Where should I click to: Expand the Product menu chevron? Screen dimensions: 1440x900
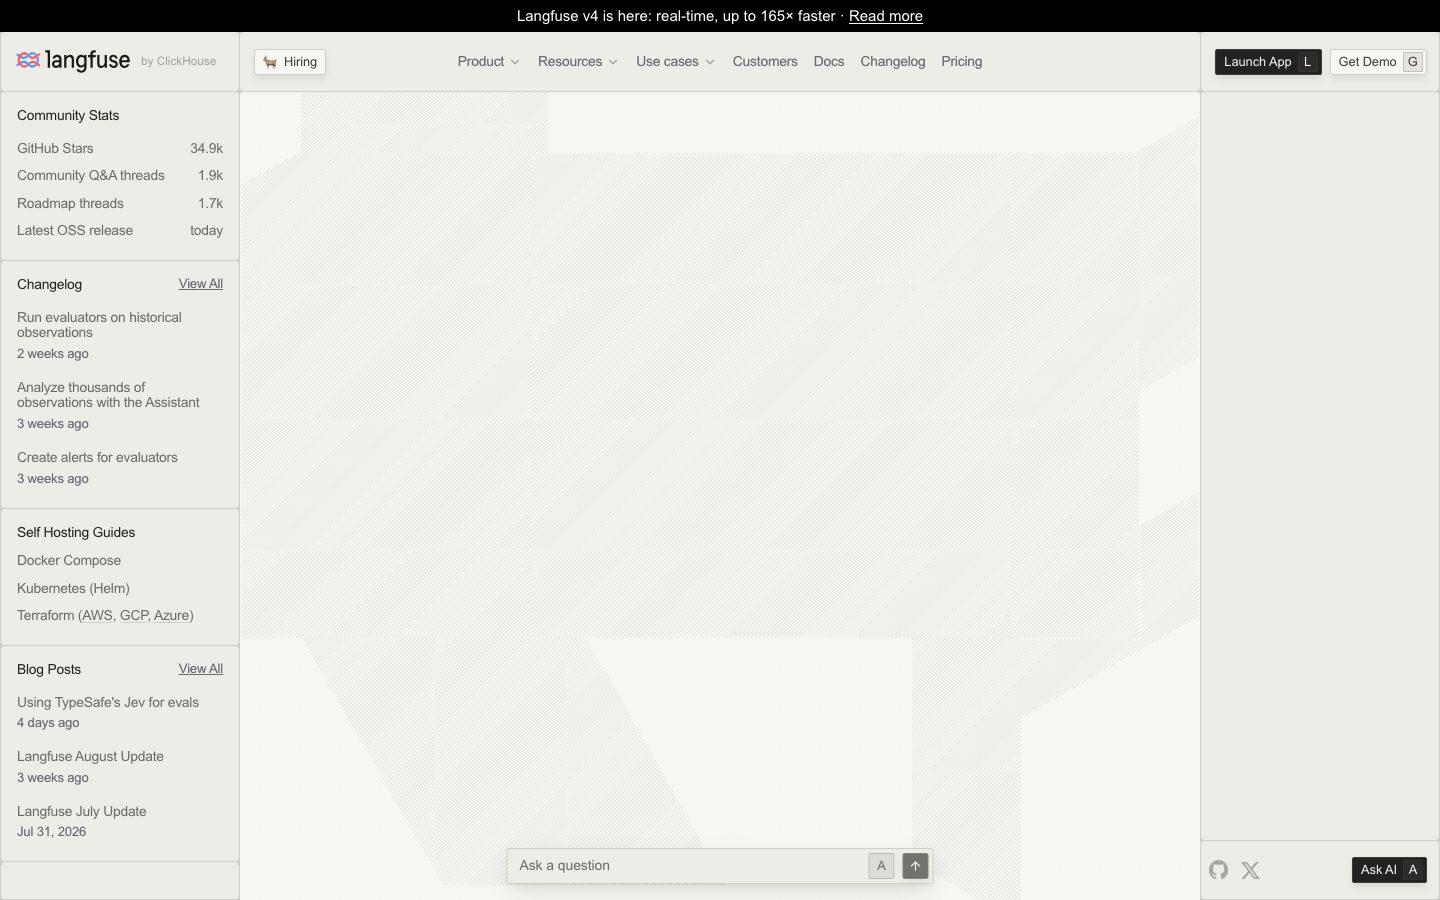(x=515, y=62)
